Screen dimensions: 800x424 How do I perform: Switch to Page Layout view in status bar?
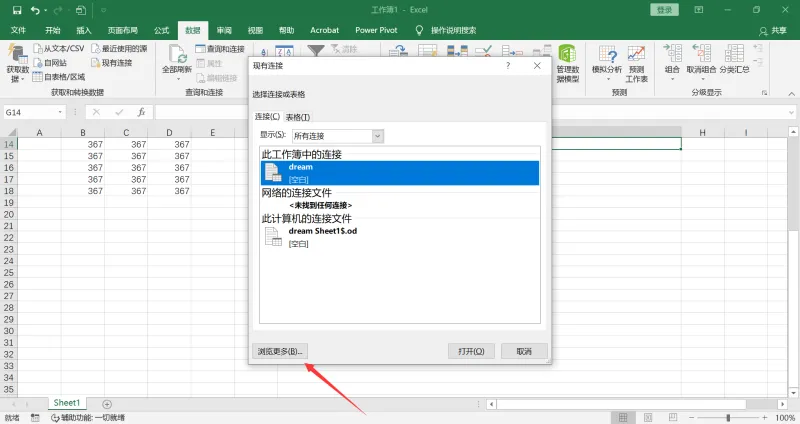[648, 418]
